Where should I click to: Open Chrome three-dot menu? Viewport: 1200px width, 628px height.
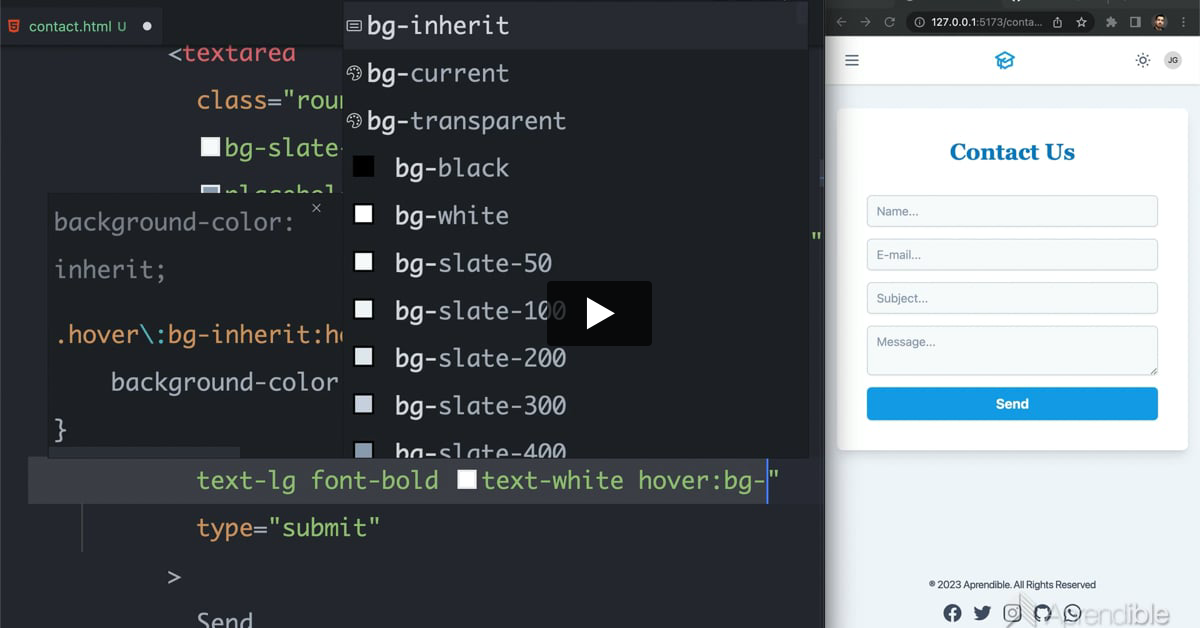pos(1184,22)
